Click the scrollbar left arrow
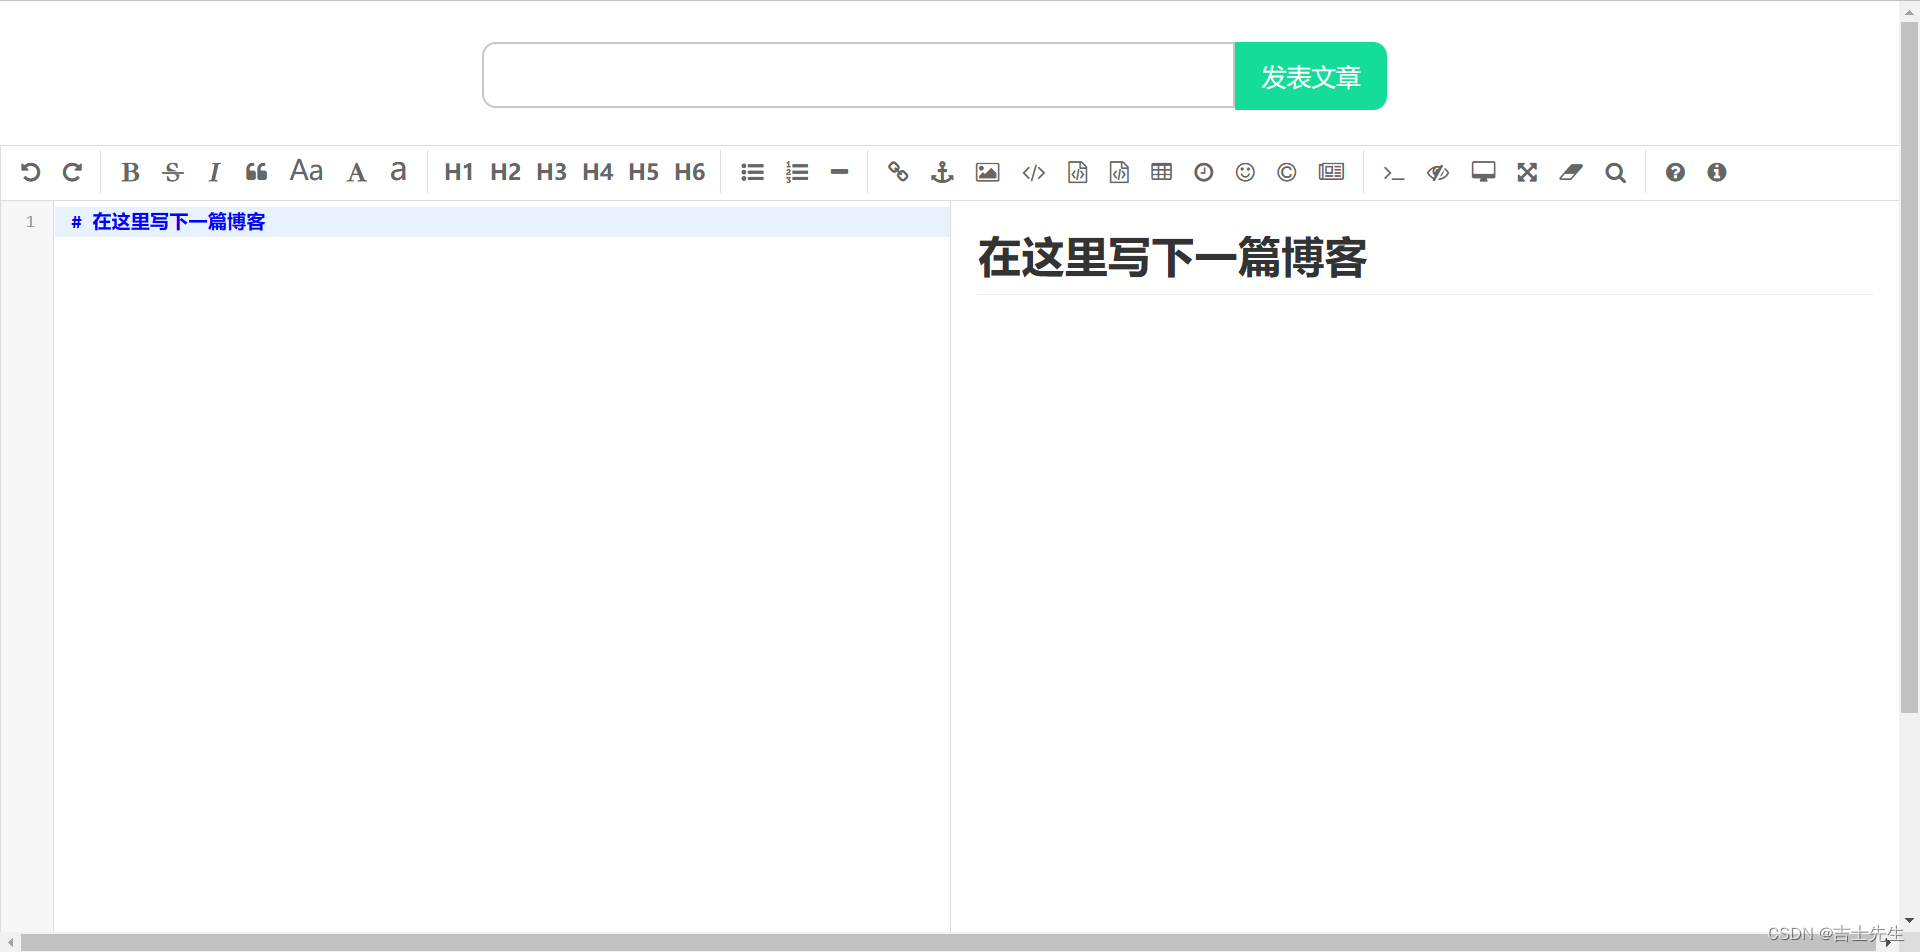This screenshot has height=952, width=1920. [x=10, y=942]
